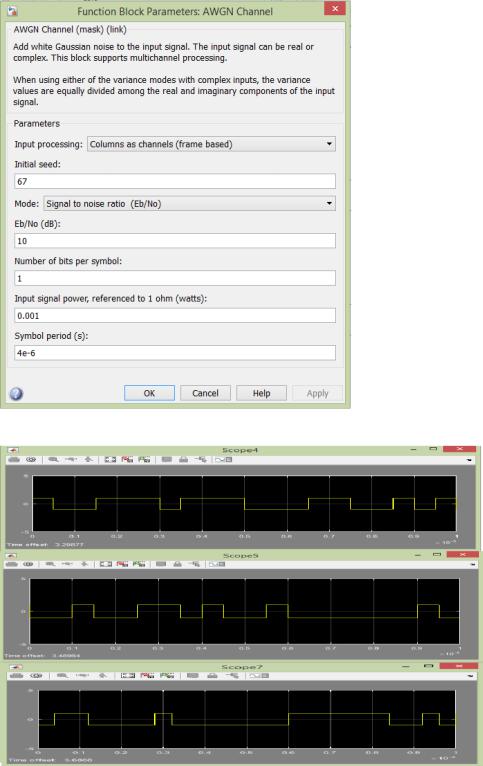Save current axes settings in Scope4
This screenshot has height=766, width=483.
(127, 460)
